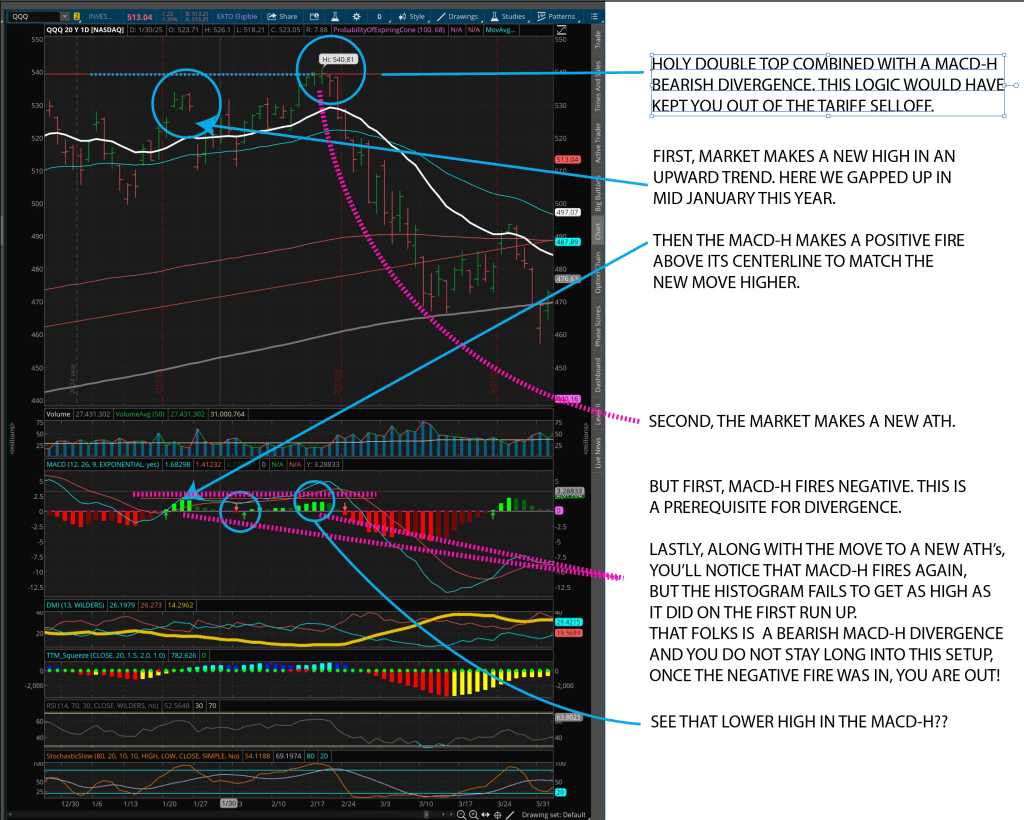This screenshot has width=1024, height=820.
Task: Switch to the Active Trader side tab
Action: (x=598, y=142)
